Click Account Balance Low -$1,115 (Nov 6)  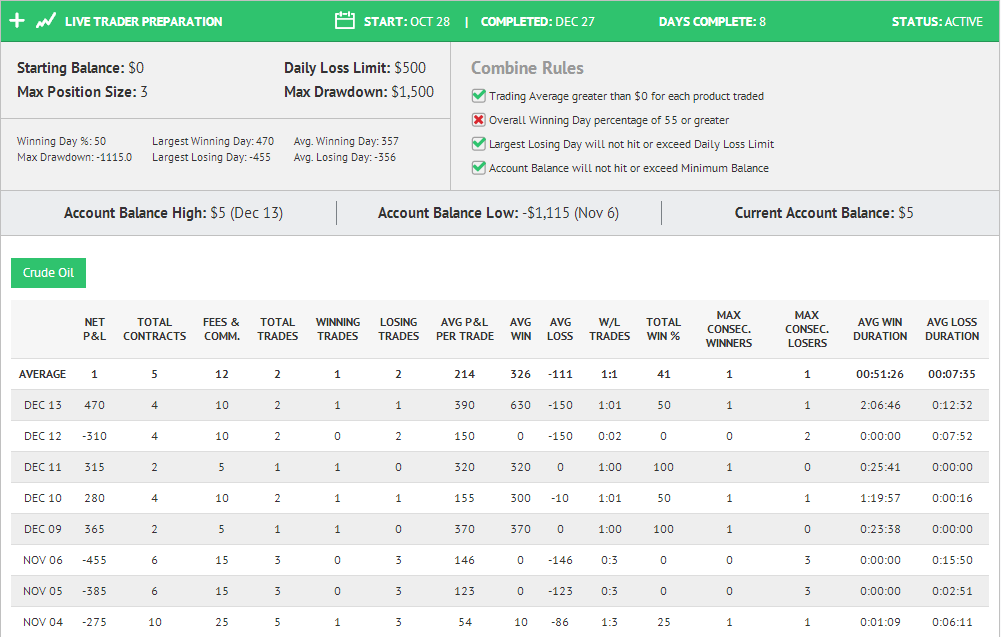coord(499,213)
